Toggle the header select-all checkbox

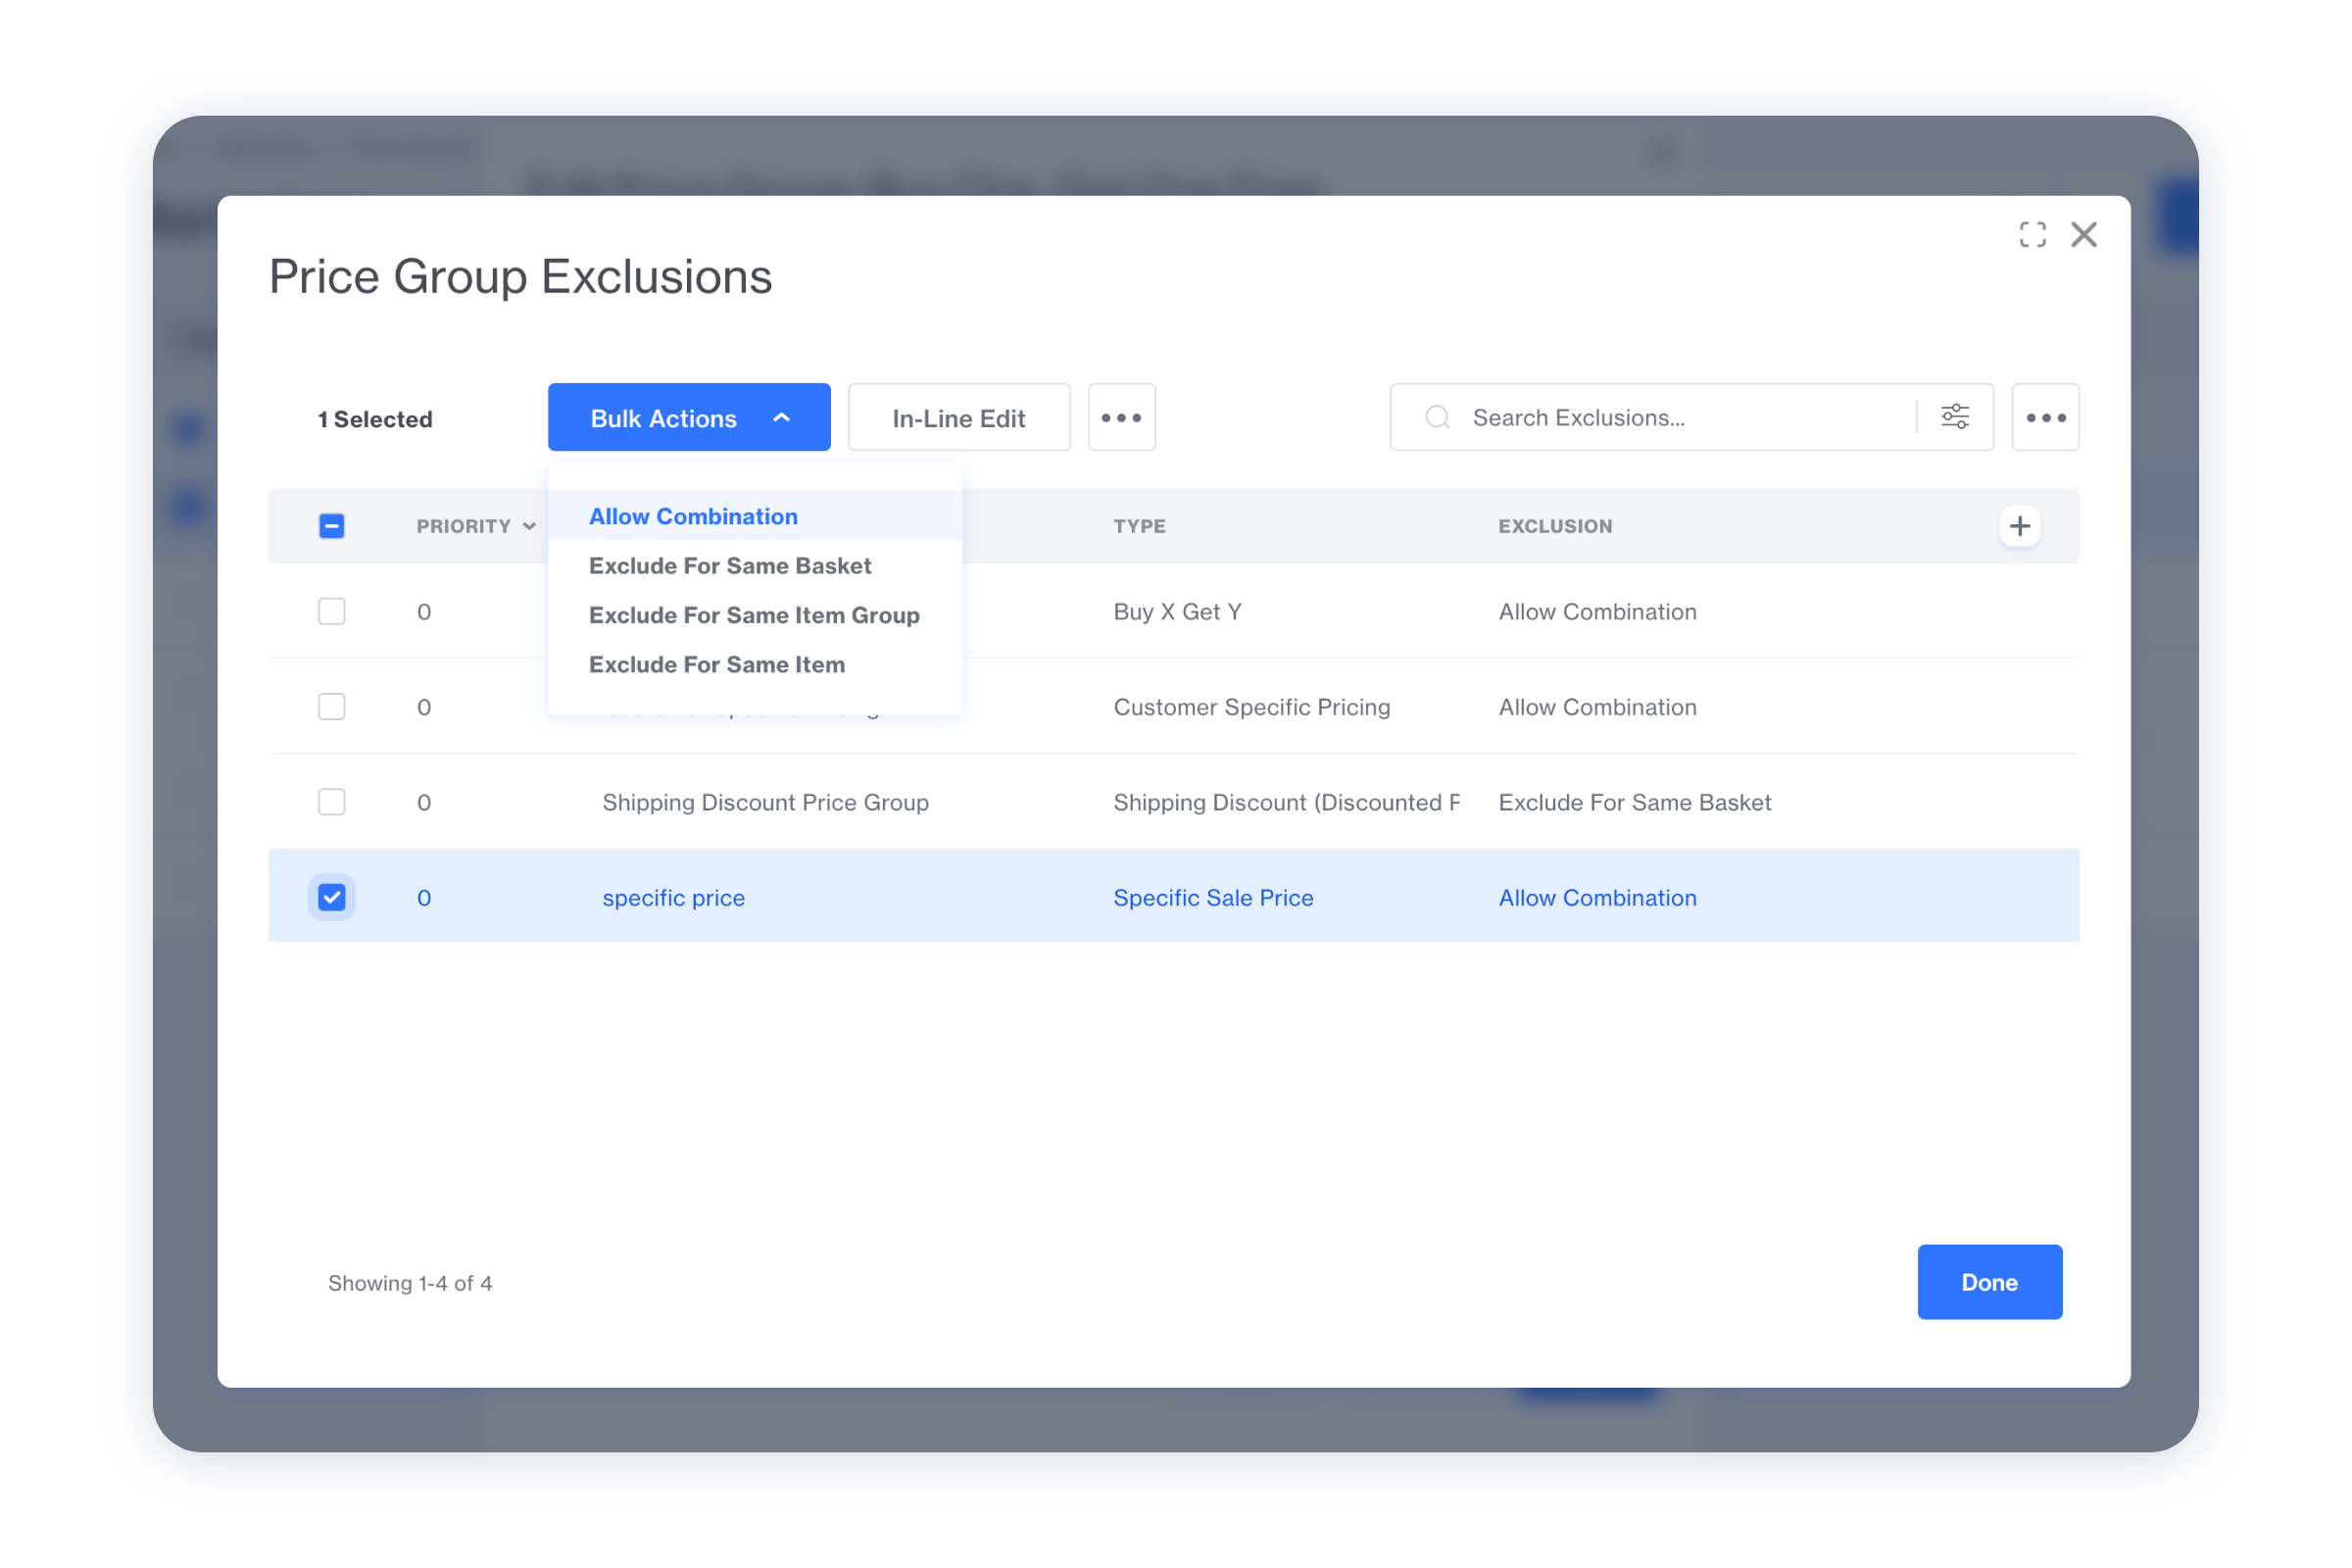click(x=332, y=526)
